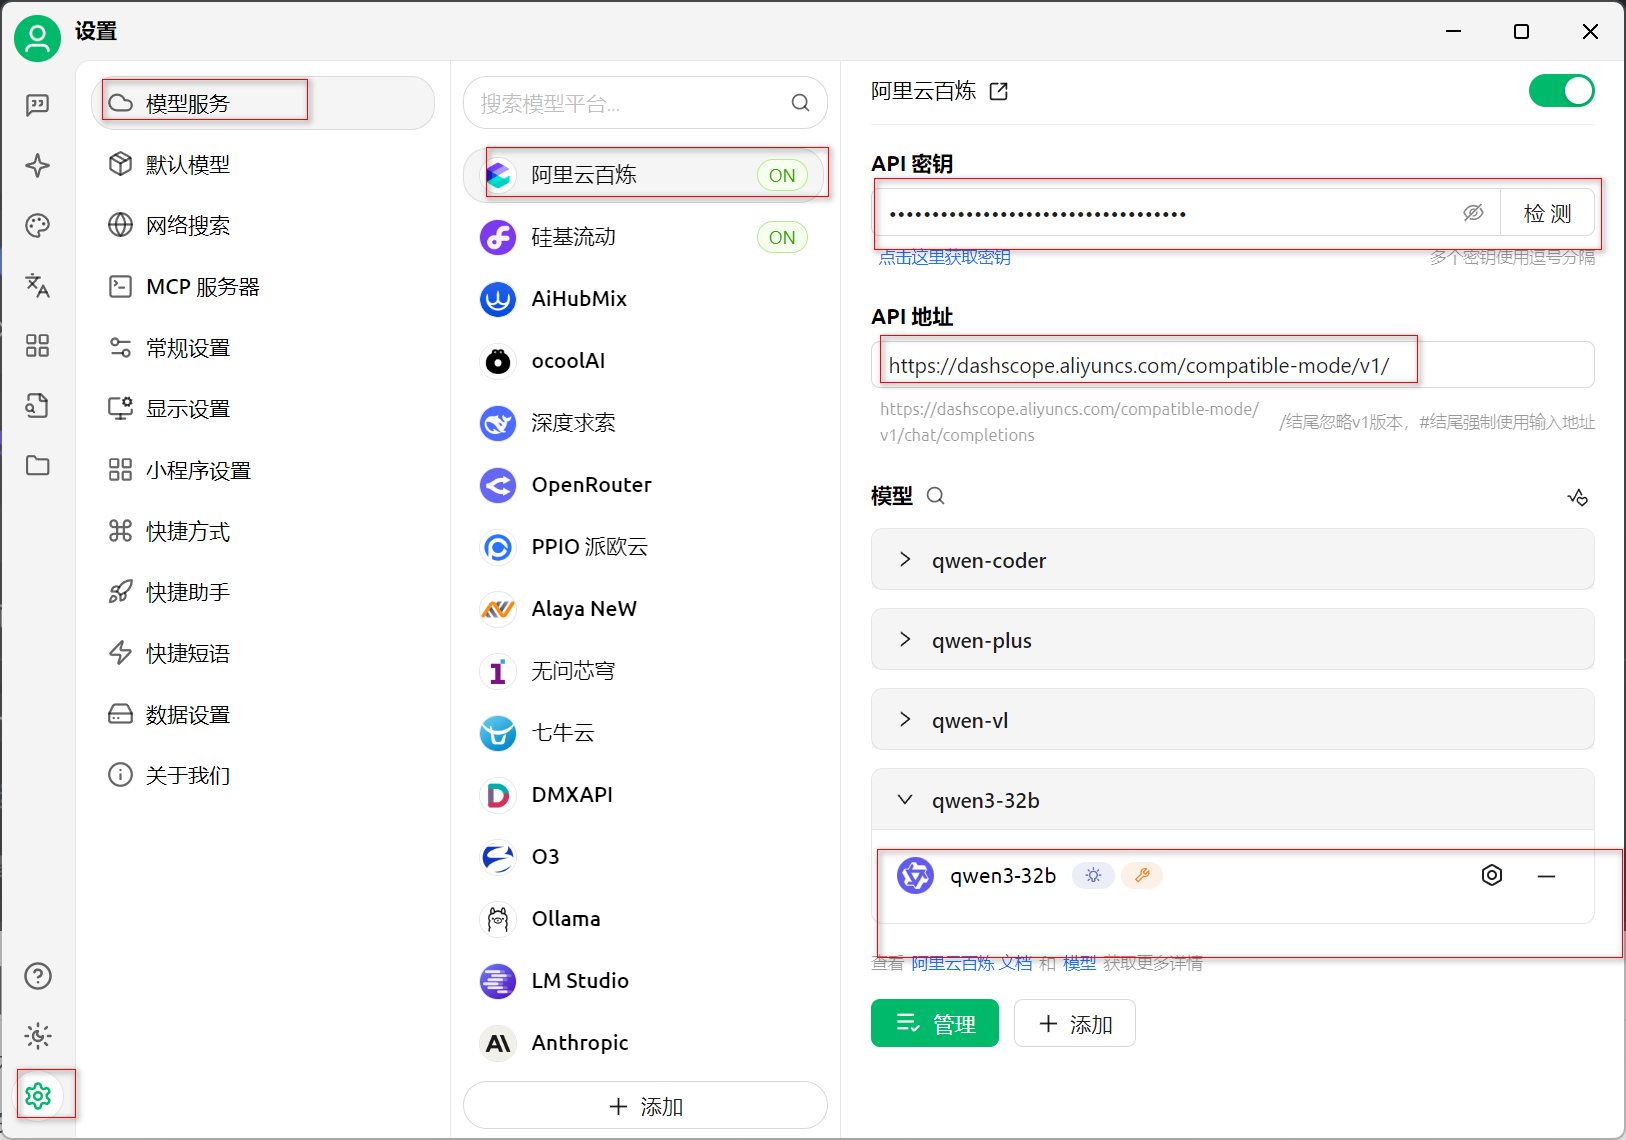Open the mini apps grid sidebar icon
The width and height of the screenshot is (1626, 1140).
[37, 345]
